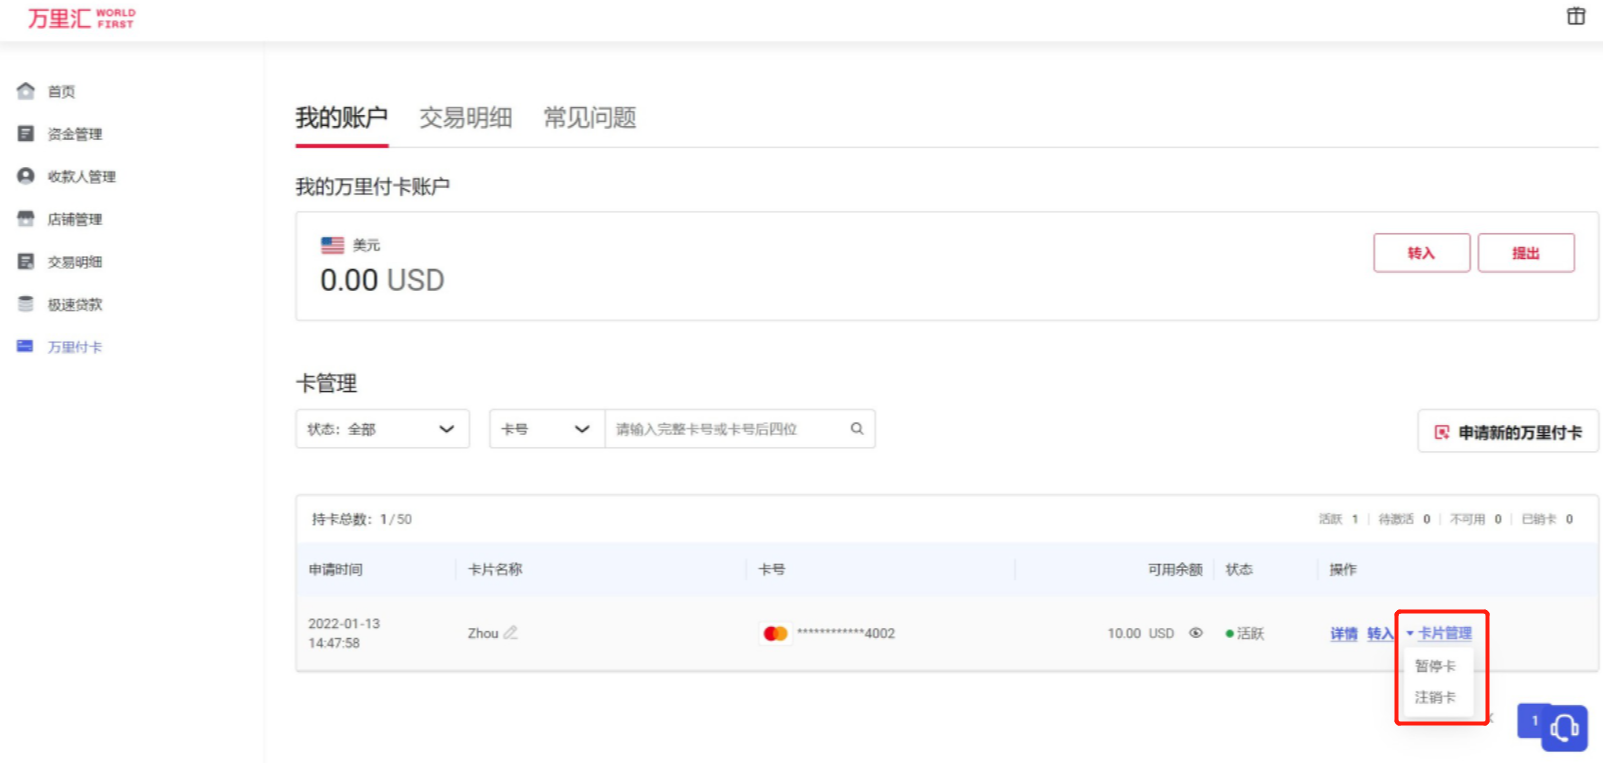The image size is (1603, 763).
Task: Open 资金管理 in sidebar
Action: (75, 134)
